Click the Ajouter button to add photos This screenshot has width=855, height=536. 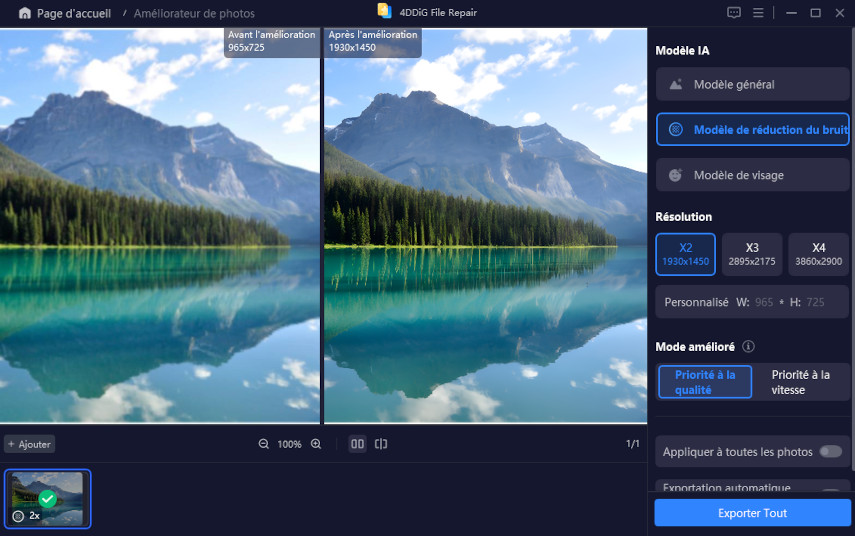[x=29, y=444]
